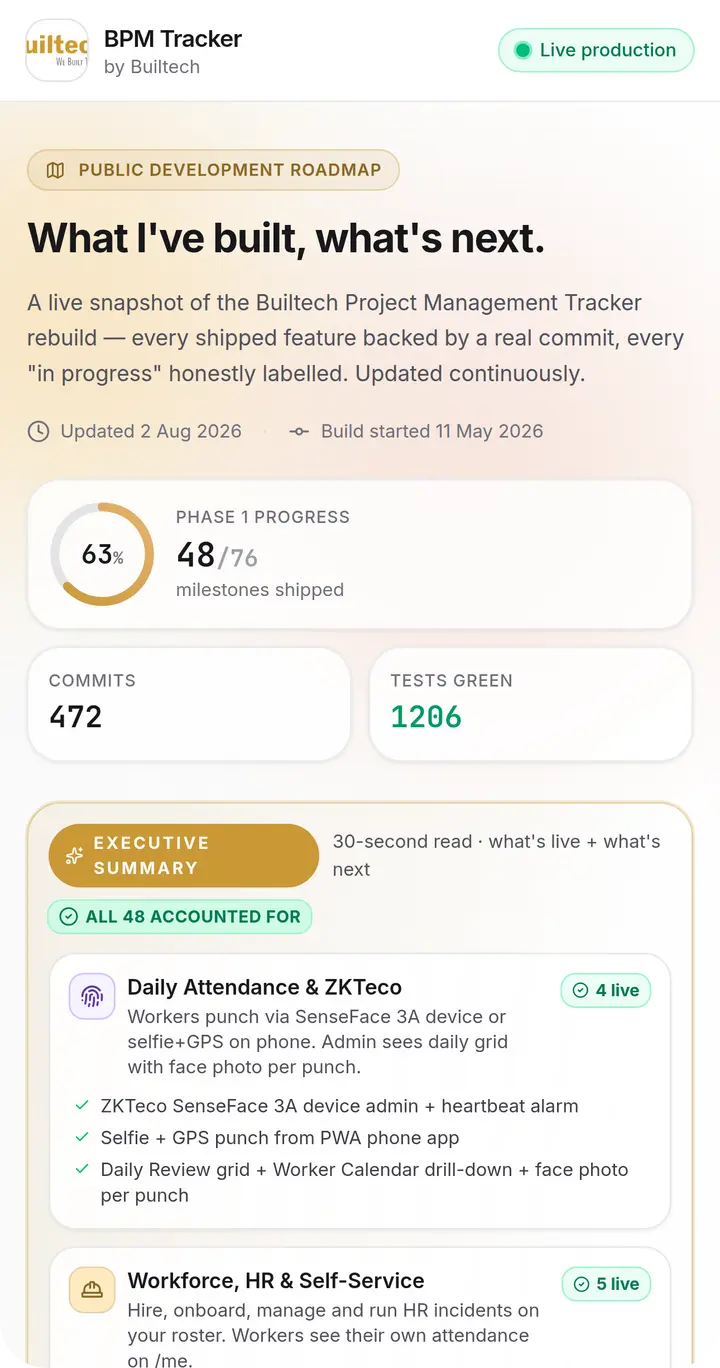This screenshot has height=1368, width=720.
Task: Click the checkmark beside ZKTeco SenseFace item
Action: [82, 1106]
